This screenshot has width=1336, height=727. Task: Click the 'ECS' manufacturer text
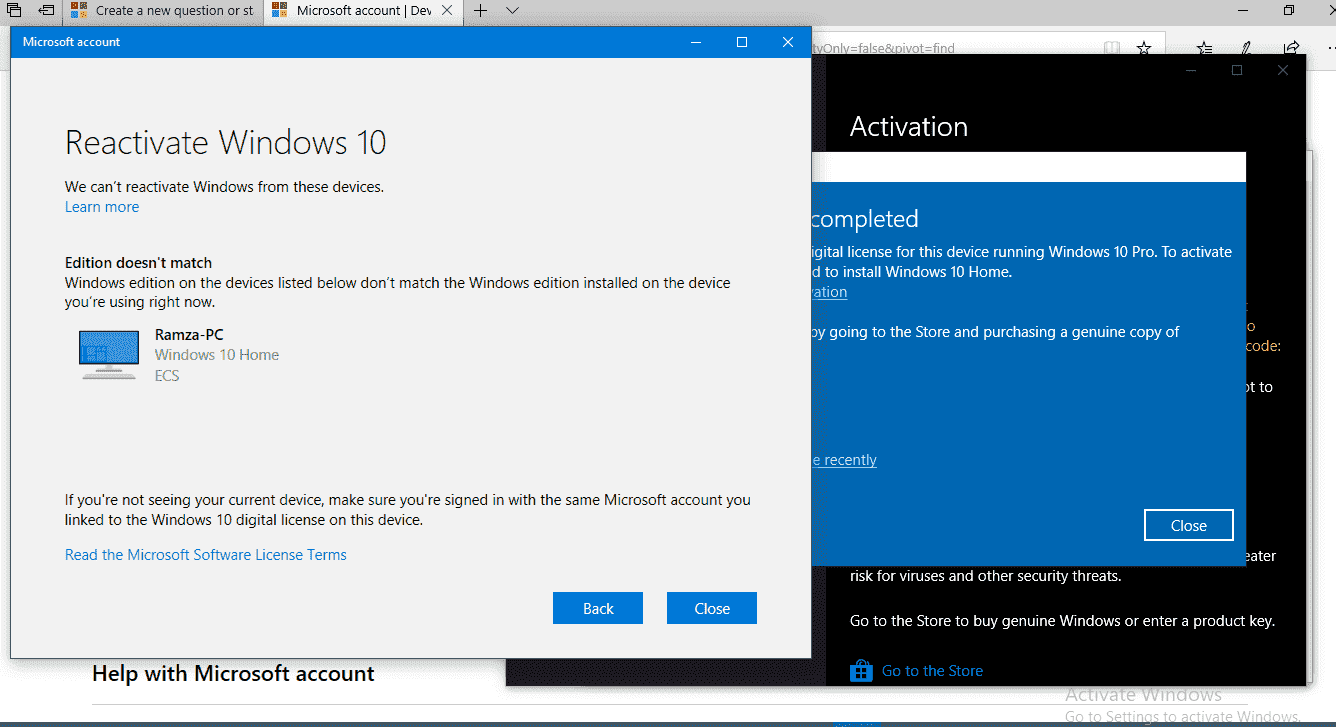tap(167, 376)
